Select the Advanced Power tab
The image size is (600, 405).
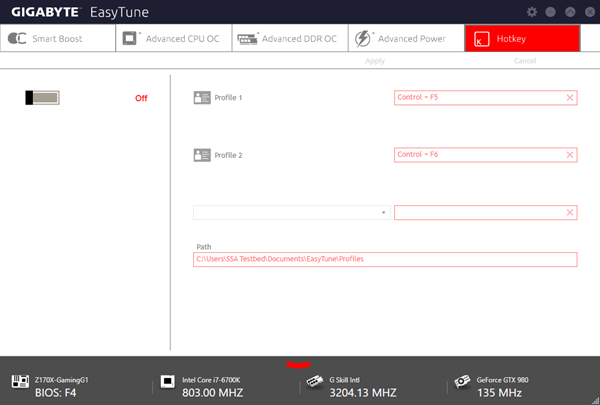[406, 38]
